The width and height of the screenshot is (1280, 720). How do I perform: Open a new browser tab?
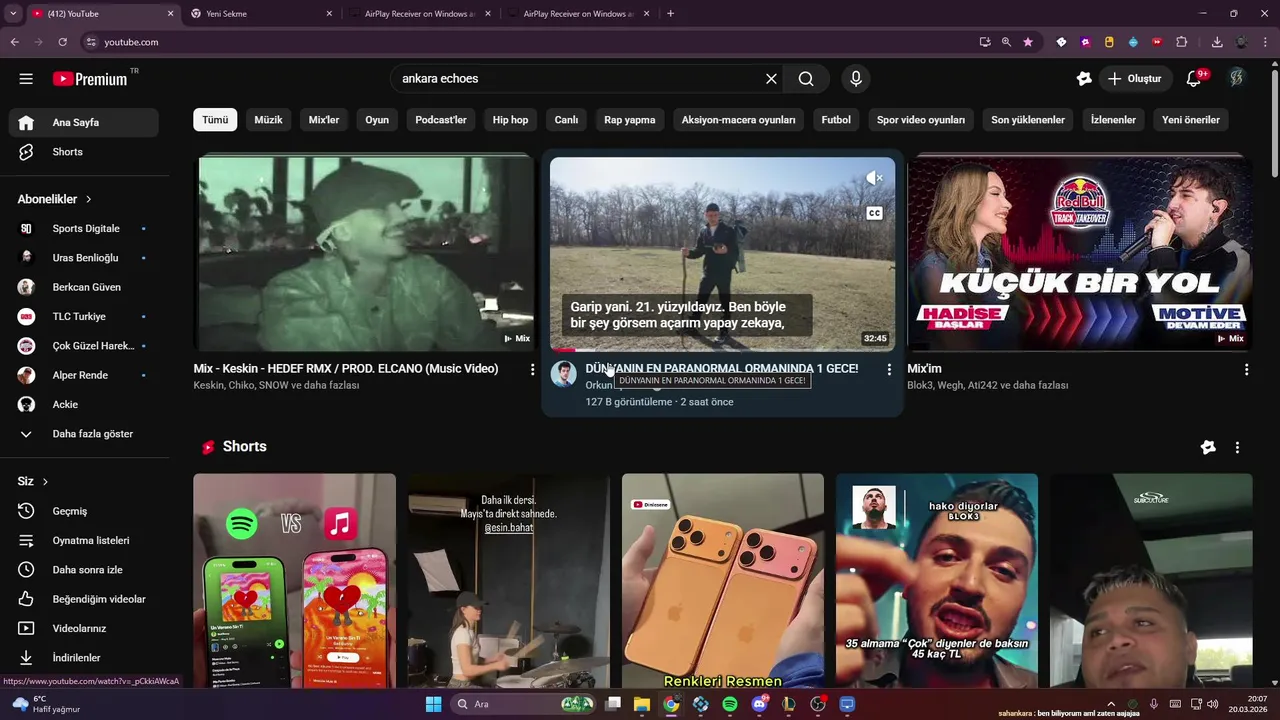(670, 14)
